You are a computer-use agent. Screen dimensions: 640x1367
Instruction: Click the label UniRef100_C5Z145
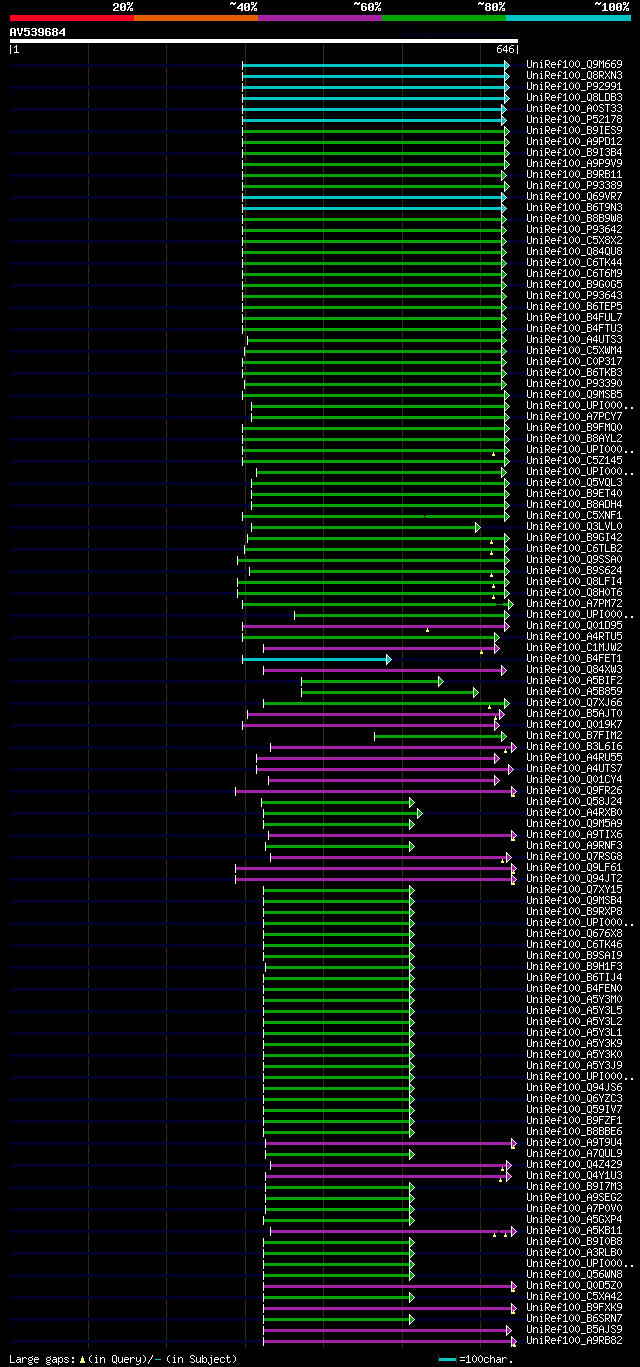[574, 461]
